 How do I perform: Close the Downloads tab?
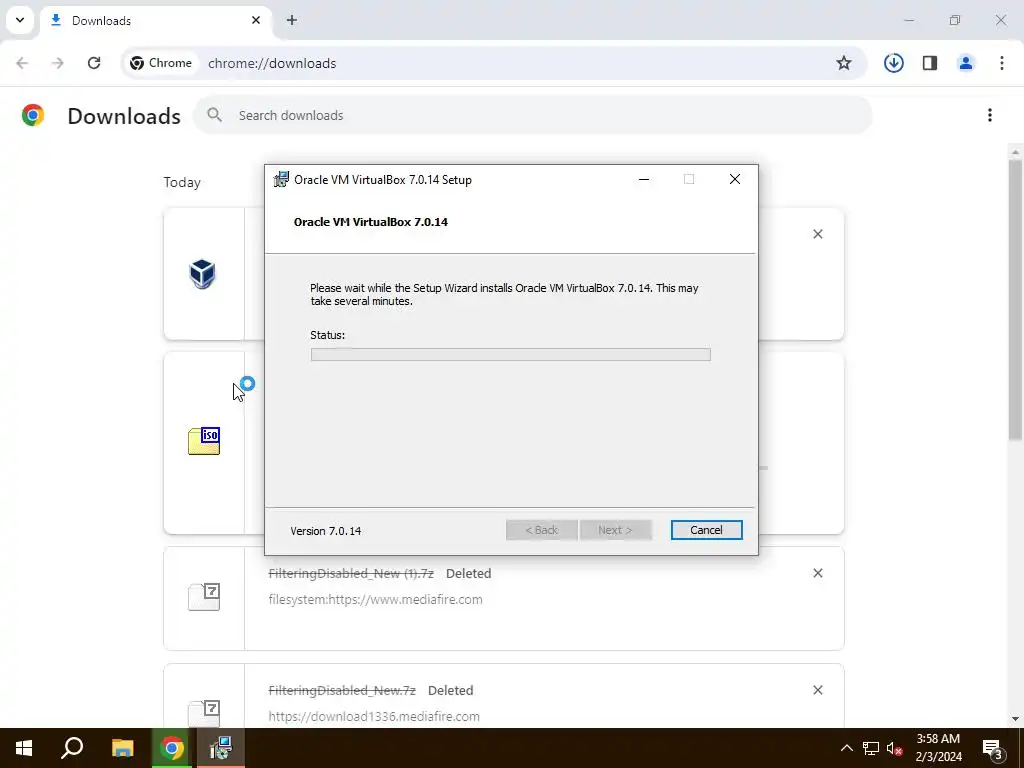point(256,20)
